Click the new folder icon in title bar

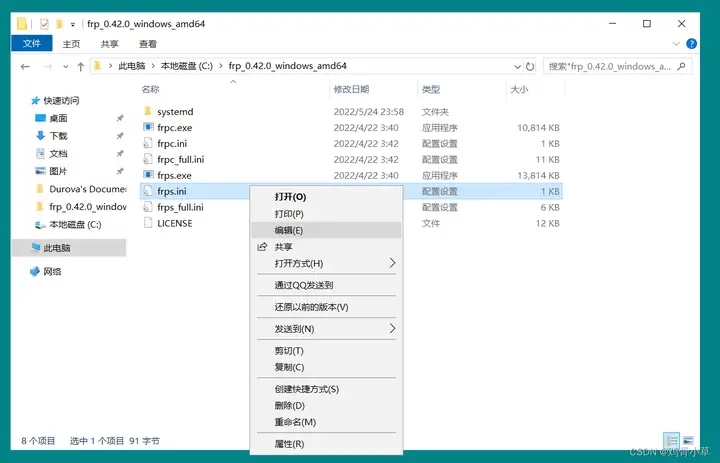(59, 23)
